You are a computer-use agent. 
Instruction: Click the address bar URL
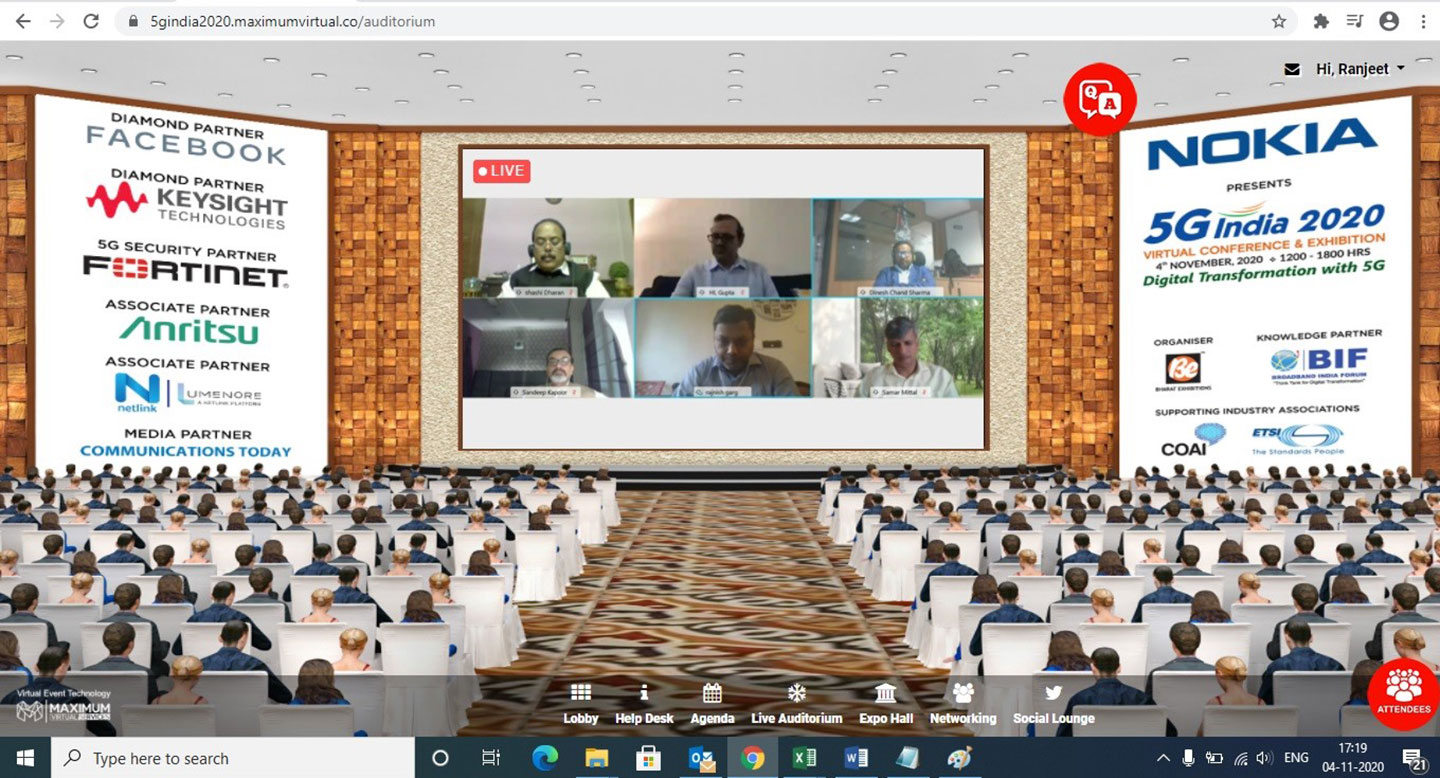point(292,21)
